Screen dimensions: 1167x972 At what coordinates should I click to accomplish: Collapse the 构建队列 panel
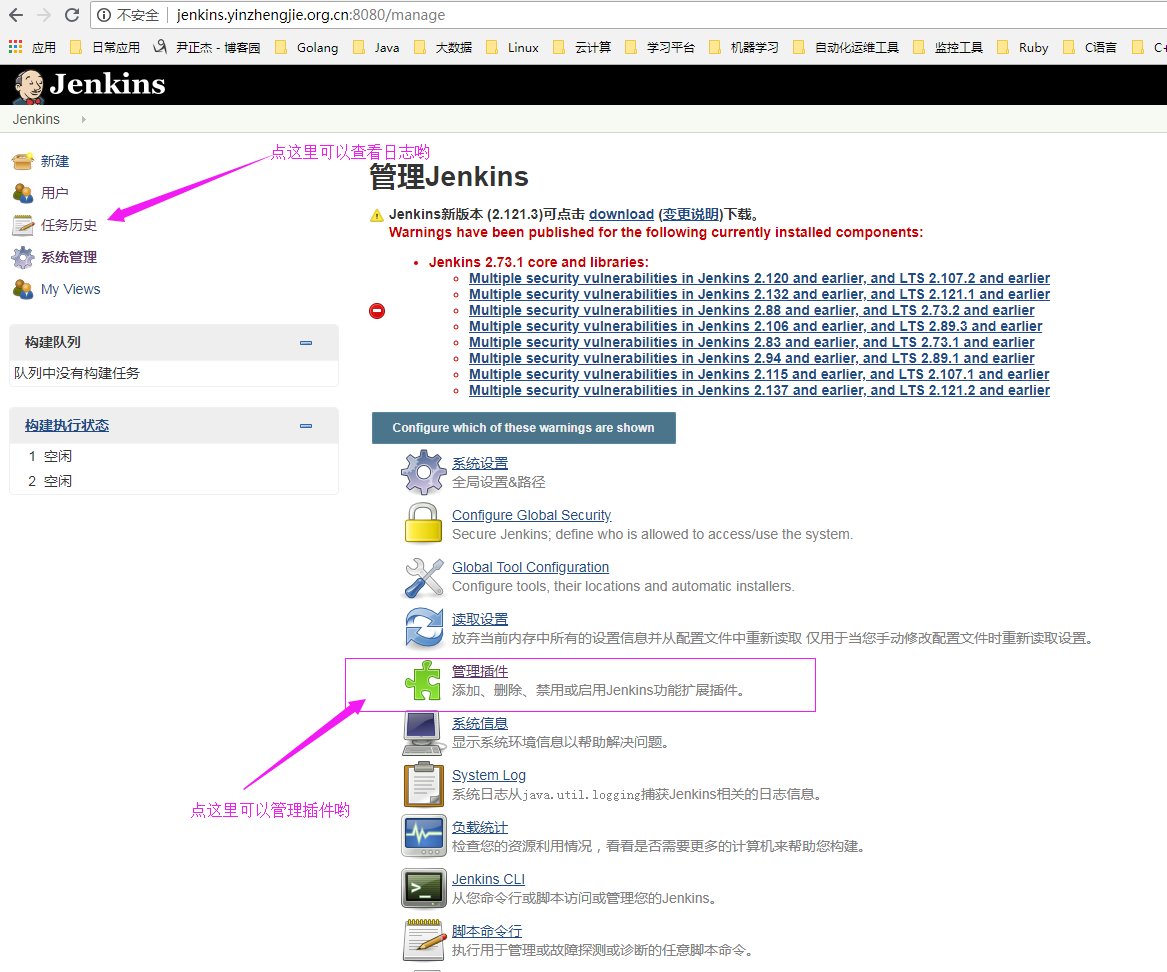coord(306,343)
